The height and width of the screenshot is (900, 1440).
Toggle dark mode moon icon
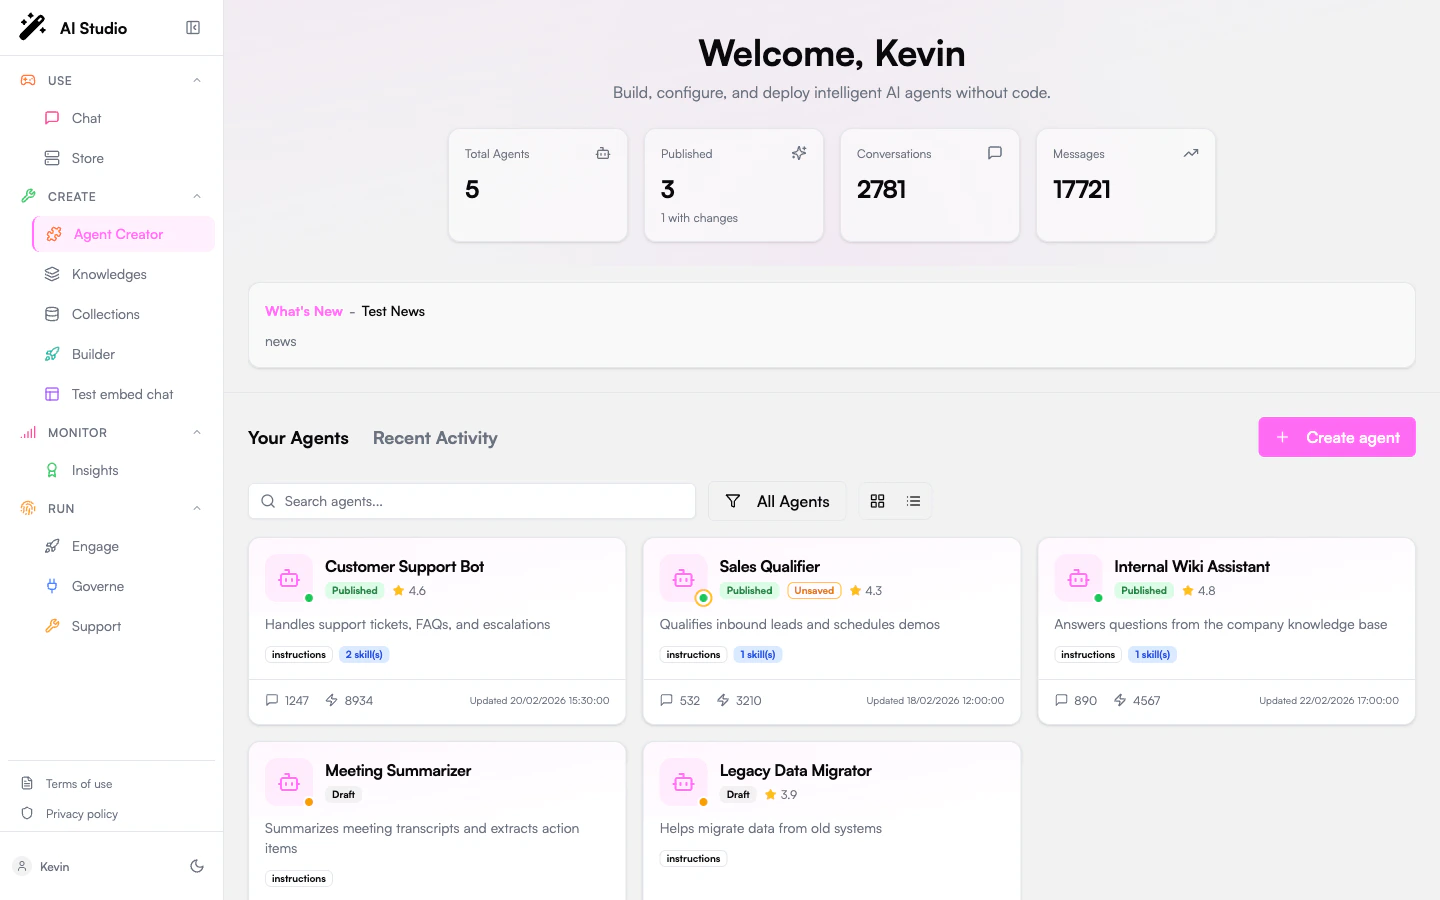click(x=197, y=866)
